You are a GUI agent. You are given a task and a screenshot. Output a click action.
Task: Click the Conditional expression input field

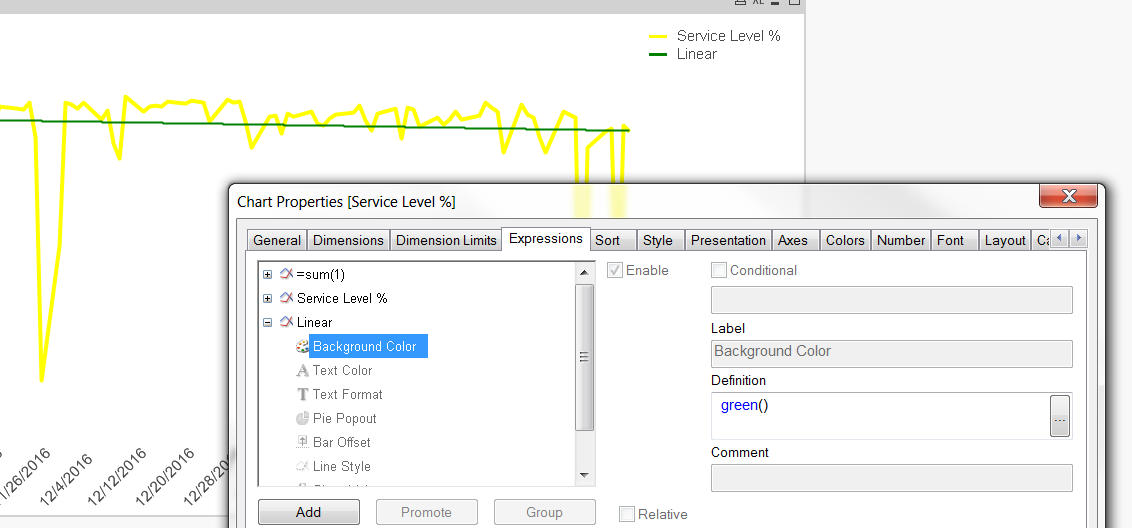[892, 300]
